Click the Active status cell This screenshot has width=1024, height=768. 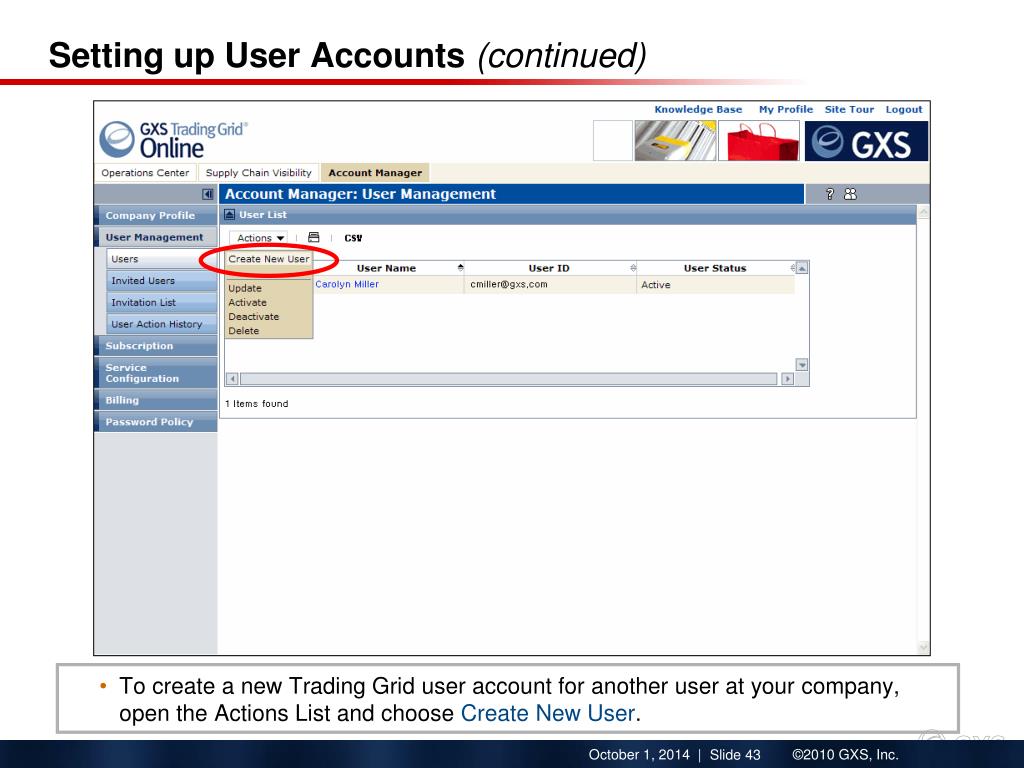(x=716, y=285)
